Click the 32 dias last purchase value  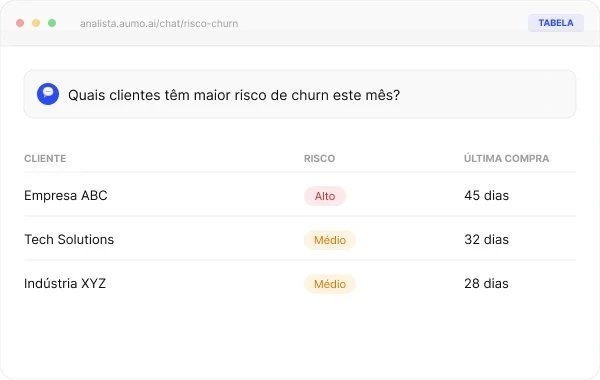(486, 240)
